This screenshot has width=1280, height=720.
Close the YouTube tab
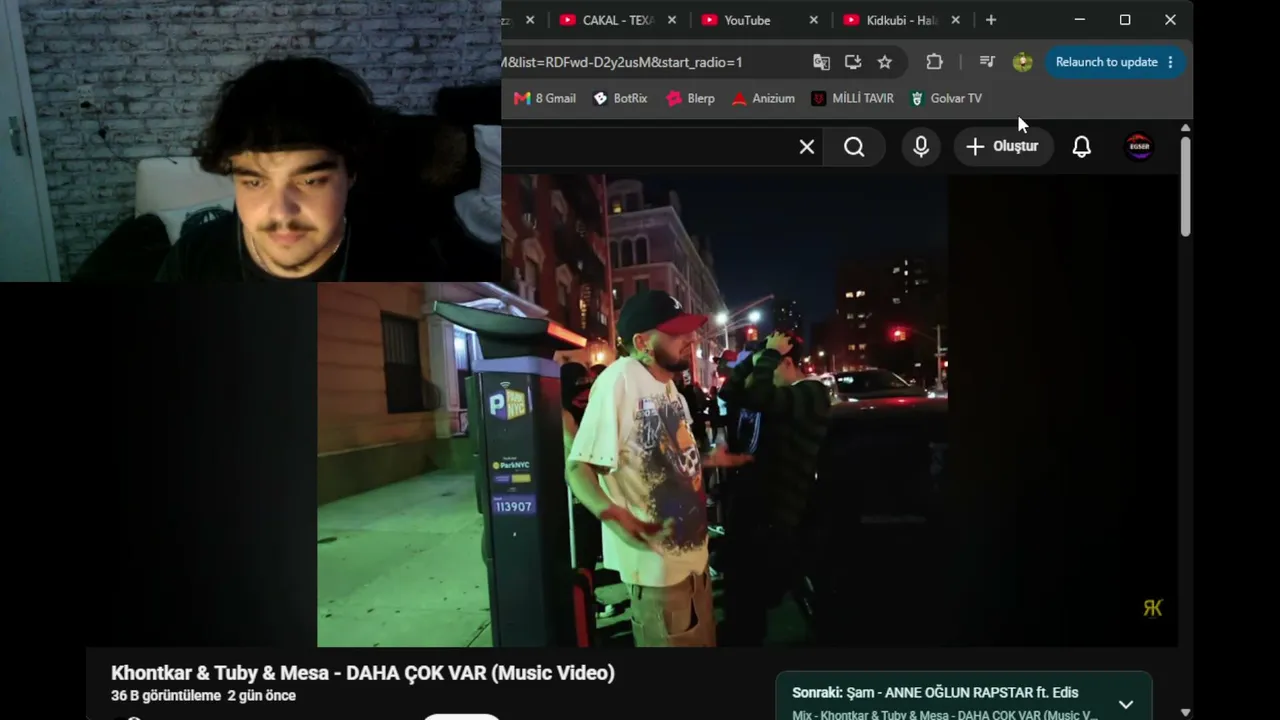pos(813,20)
